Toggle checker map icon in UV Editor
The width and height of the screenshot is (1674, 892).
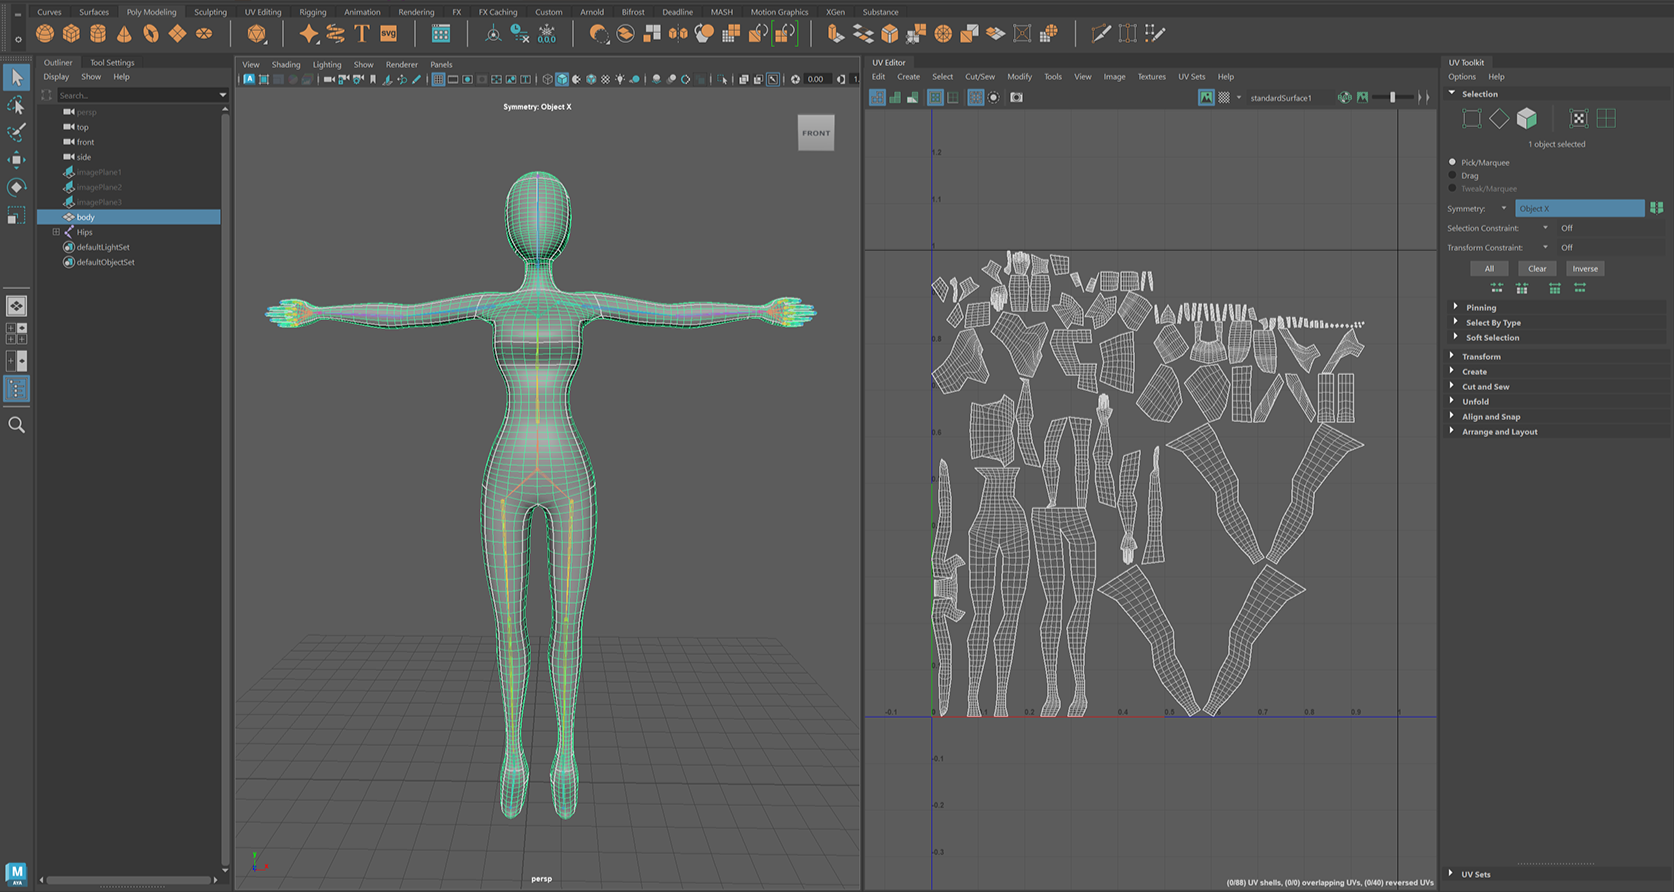coord(1224,97)
